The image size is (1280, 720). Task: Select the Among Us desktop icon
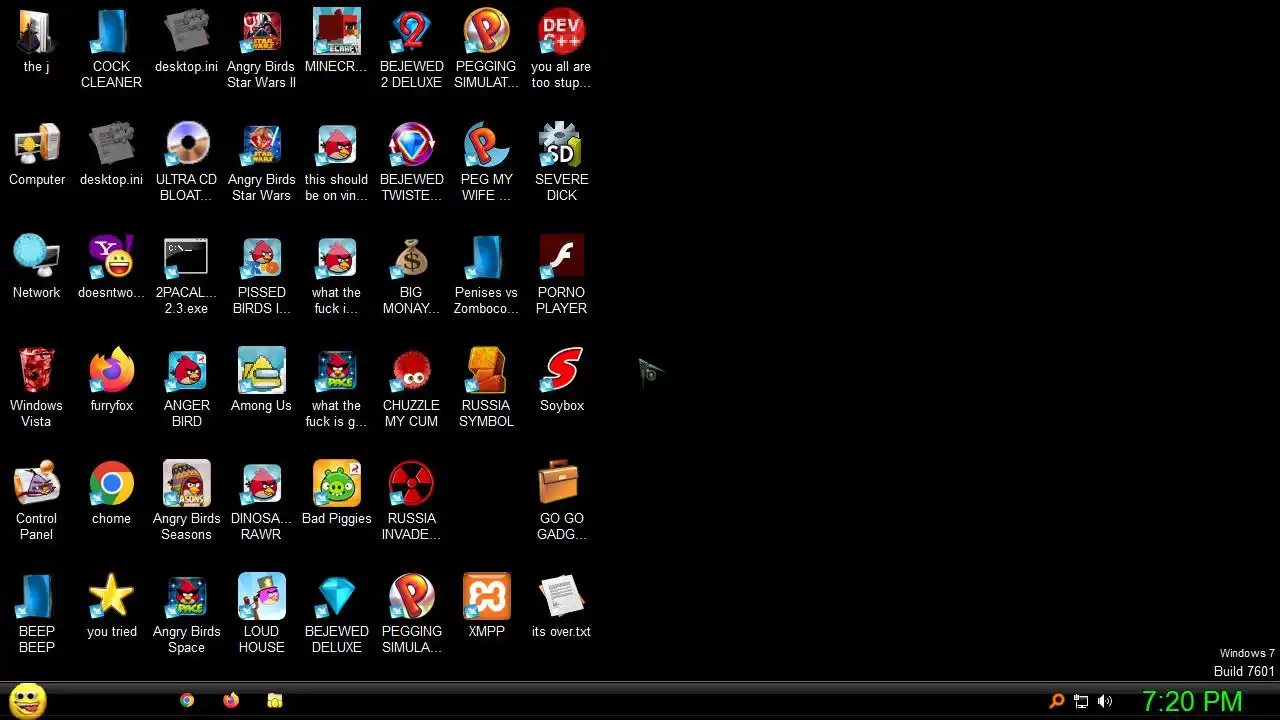click(261, 371)
